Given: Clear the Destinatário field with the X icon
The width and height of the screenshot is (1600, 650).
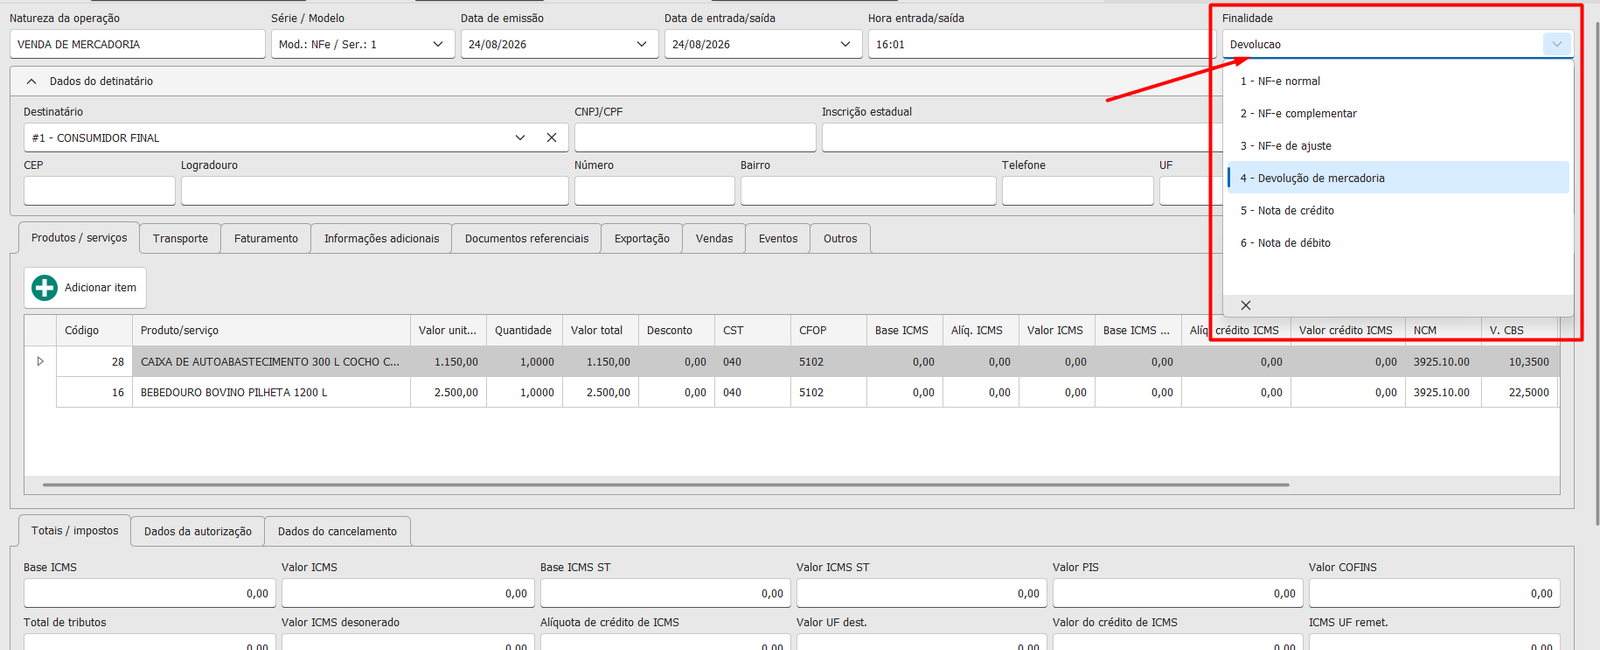Looking at the screenshot, I should point(551,138).
